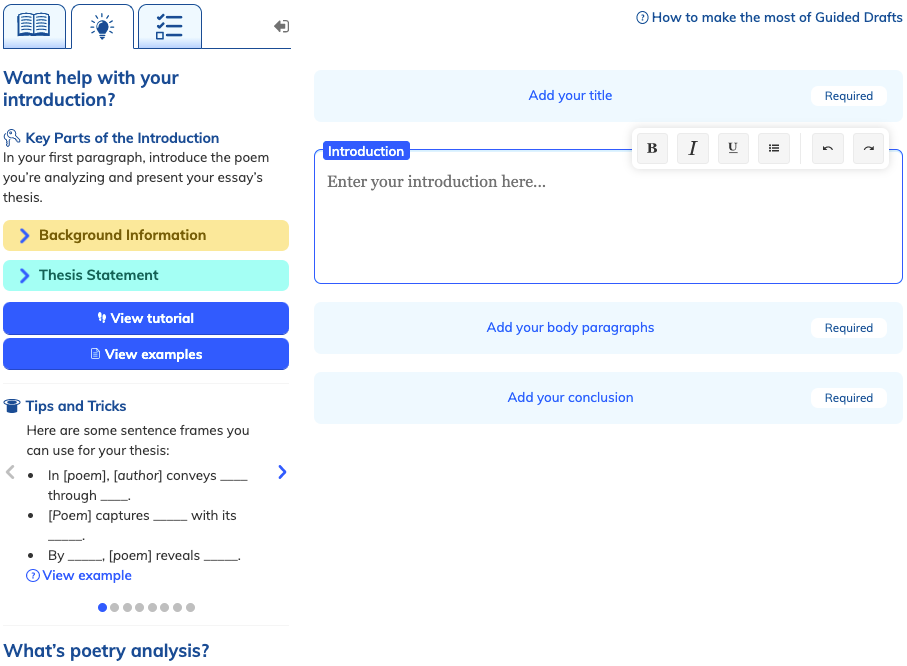Screen dimensions: 907x666
Task: Toggle italic formatting
Action: (692, 148)
